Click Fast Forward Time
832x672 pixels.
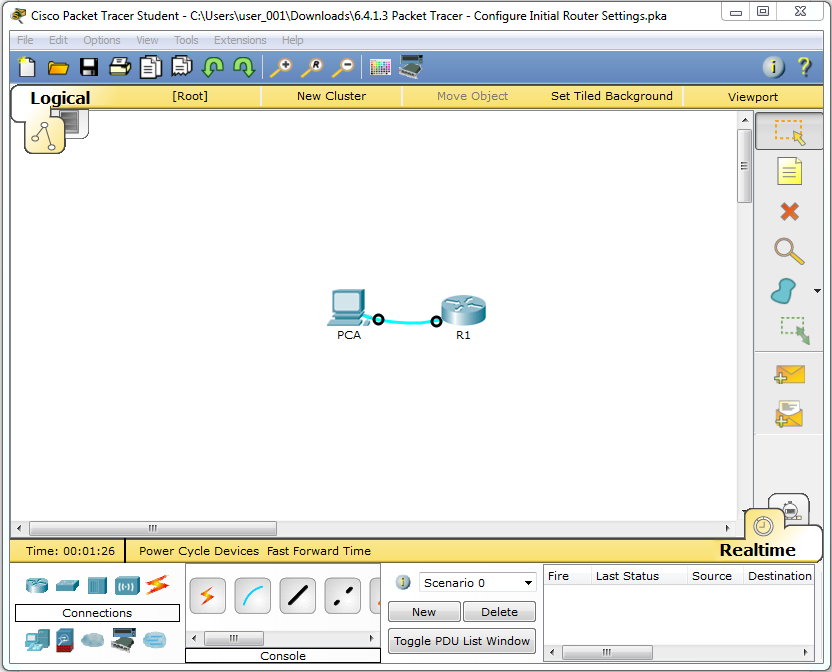pyautogui.click(x=319, y=551)
